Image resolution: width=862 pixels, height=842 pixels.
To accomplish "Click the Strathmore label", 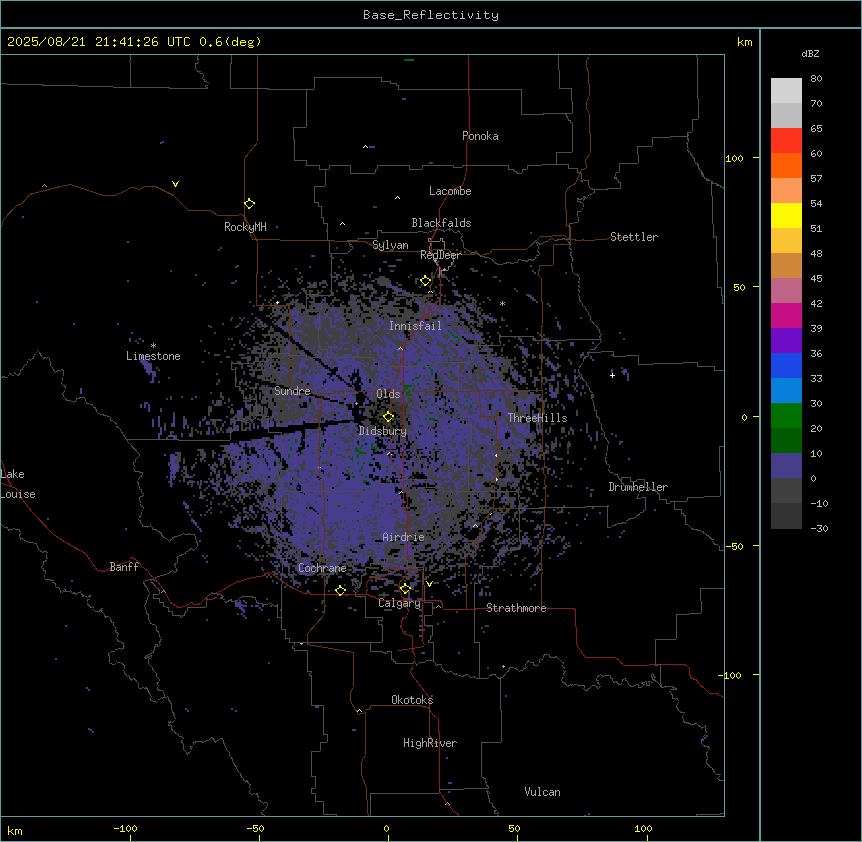I will pos(516,608).
